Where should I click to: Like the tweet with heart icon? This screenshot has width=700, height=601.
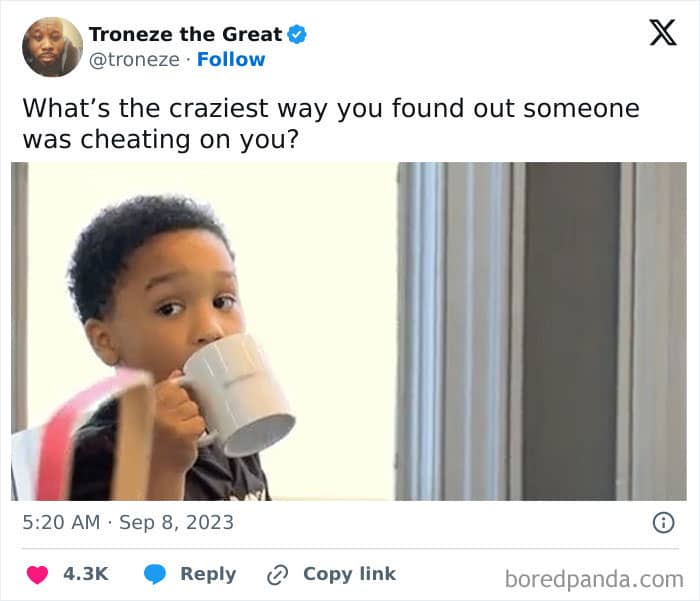pos(37,574)
